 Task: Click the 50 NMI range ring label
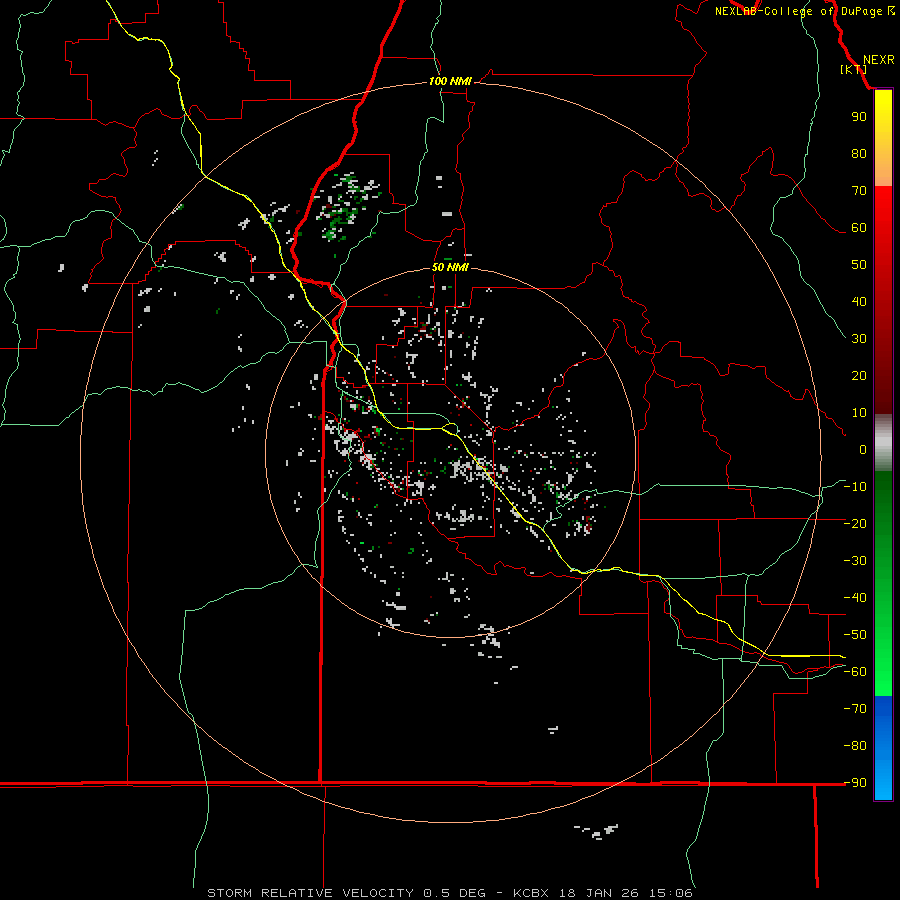(x=450, y=267)
